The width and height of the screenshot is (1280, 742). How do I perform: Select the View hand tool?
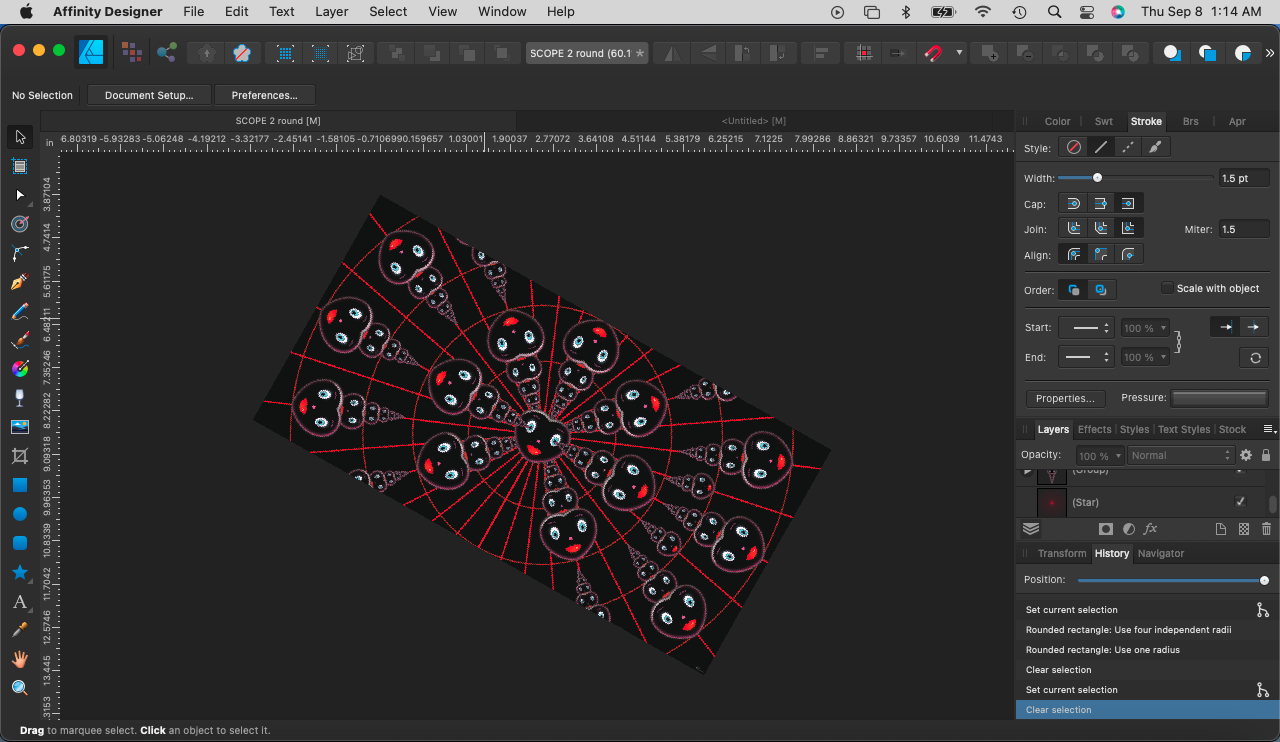click(20, 659)
